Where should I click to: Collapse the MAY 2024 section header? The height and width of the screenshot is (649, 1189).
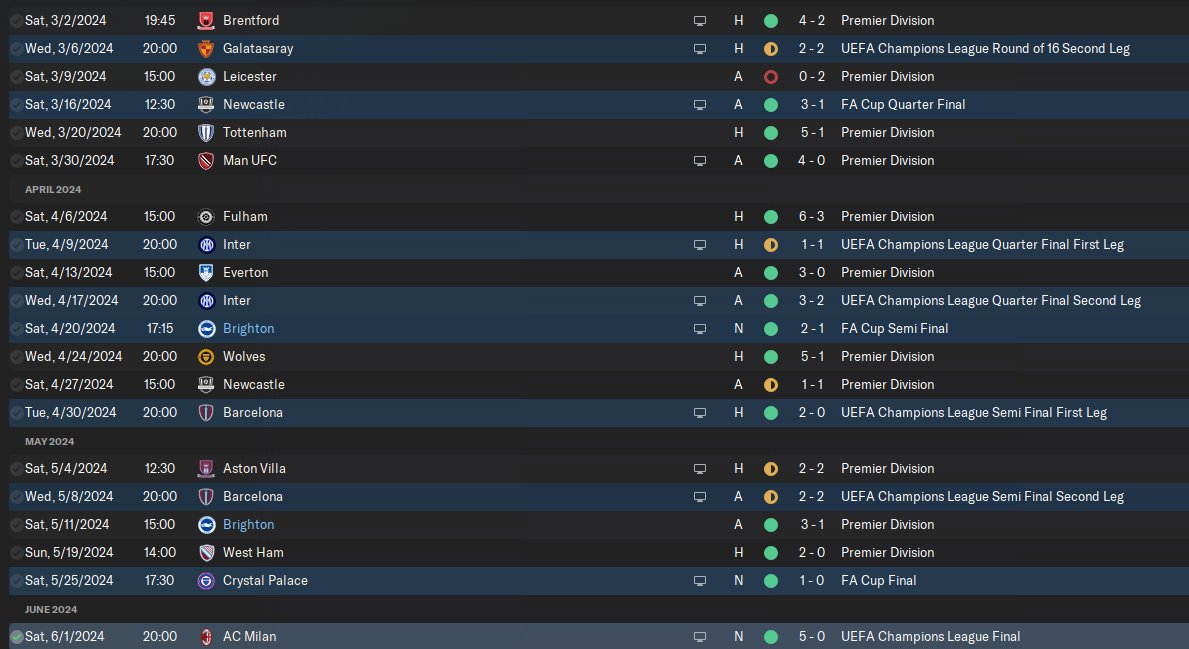point(49,441)
